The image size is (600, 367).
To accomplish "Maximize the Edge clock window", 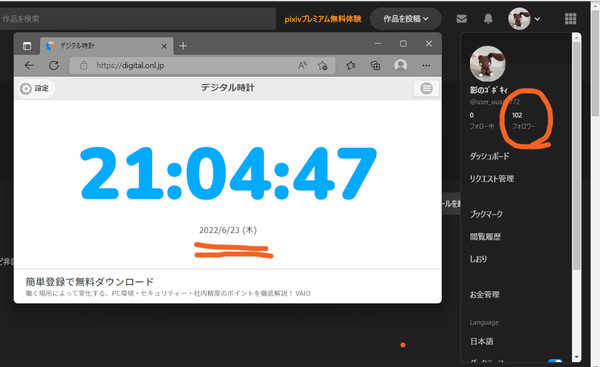I will (x=403, y=44).
